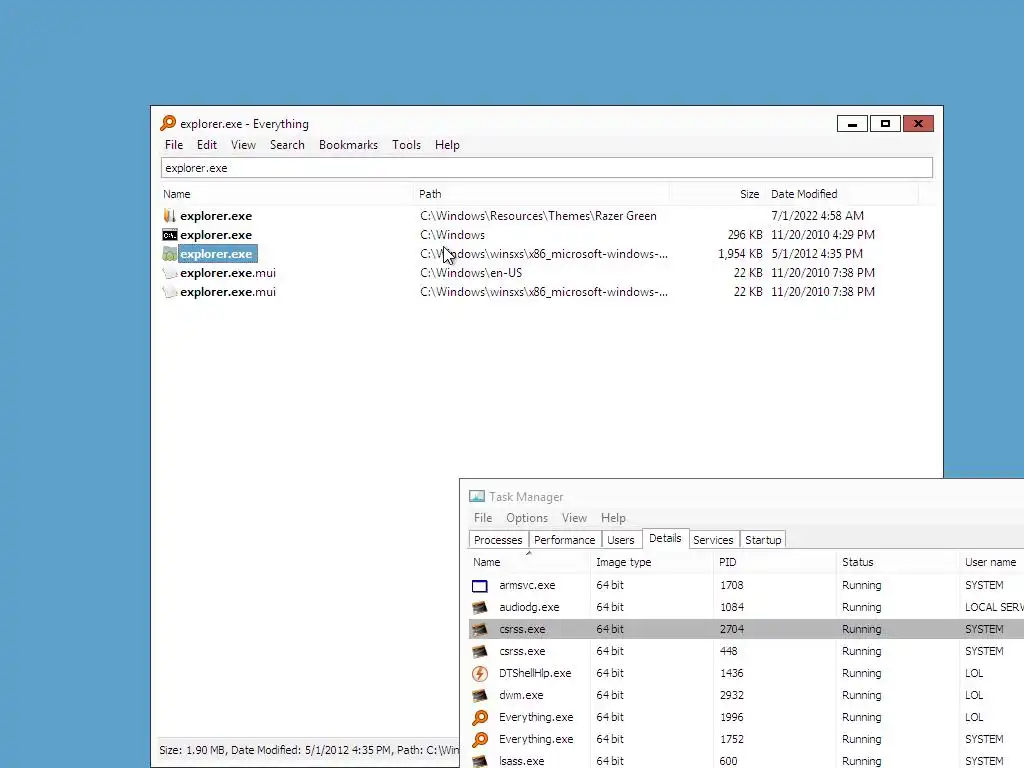This screenshot has width=1024, height=768.
Task: Click the Everything status bar text
Action: click(309, 750)
